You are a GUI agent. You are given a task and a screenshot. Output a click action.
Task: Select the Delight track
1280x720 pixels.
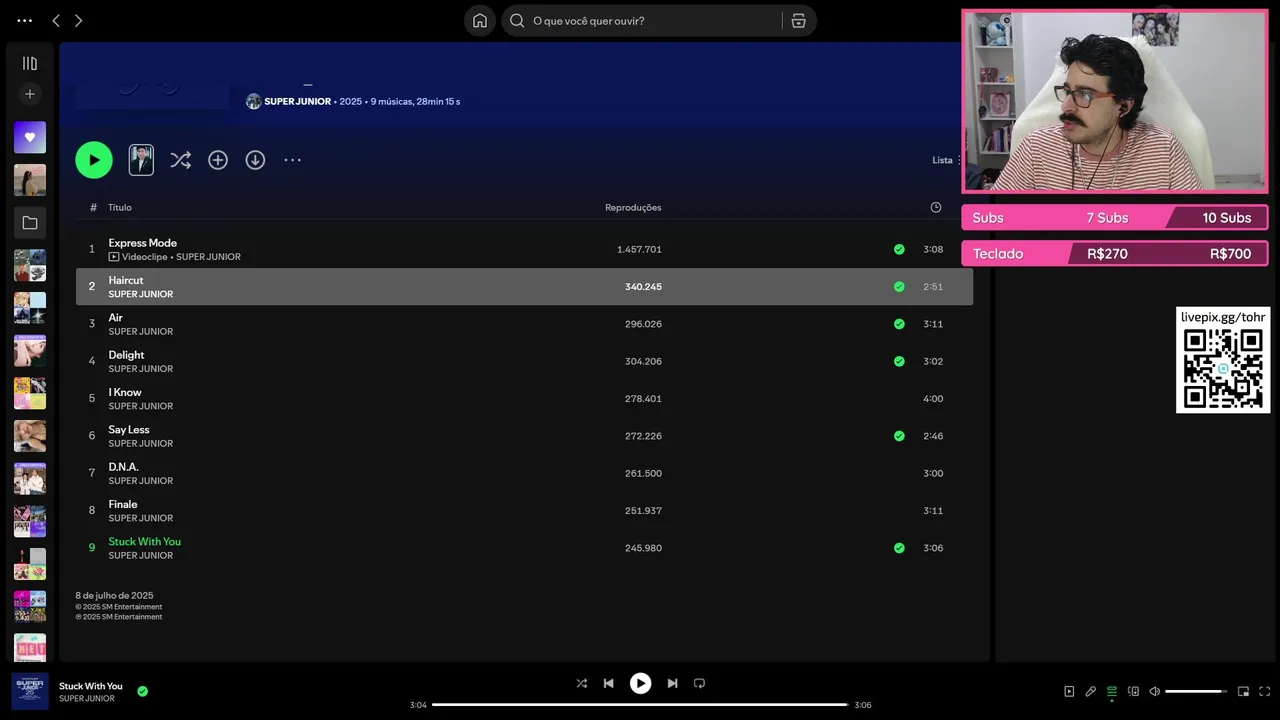coord(524,361)
